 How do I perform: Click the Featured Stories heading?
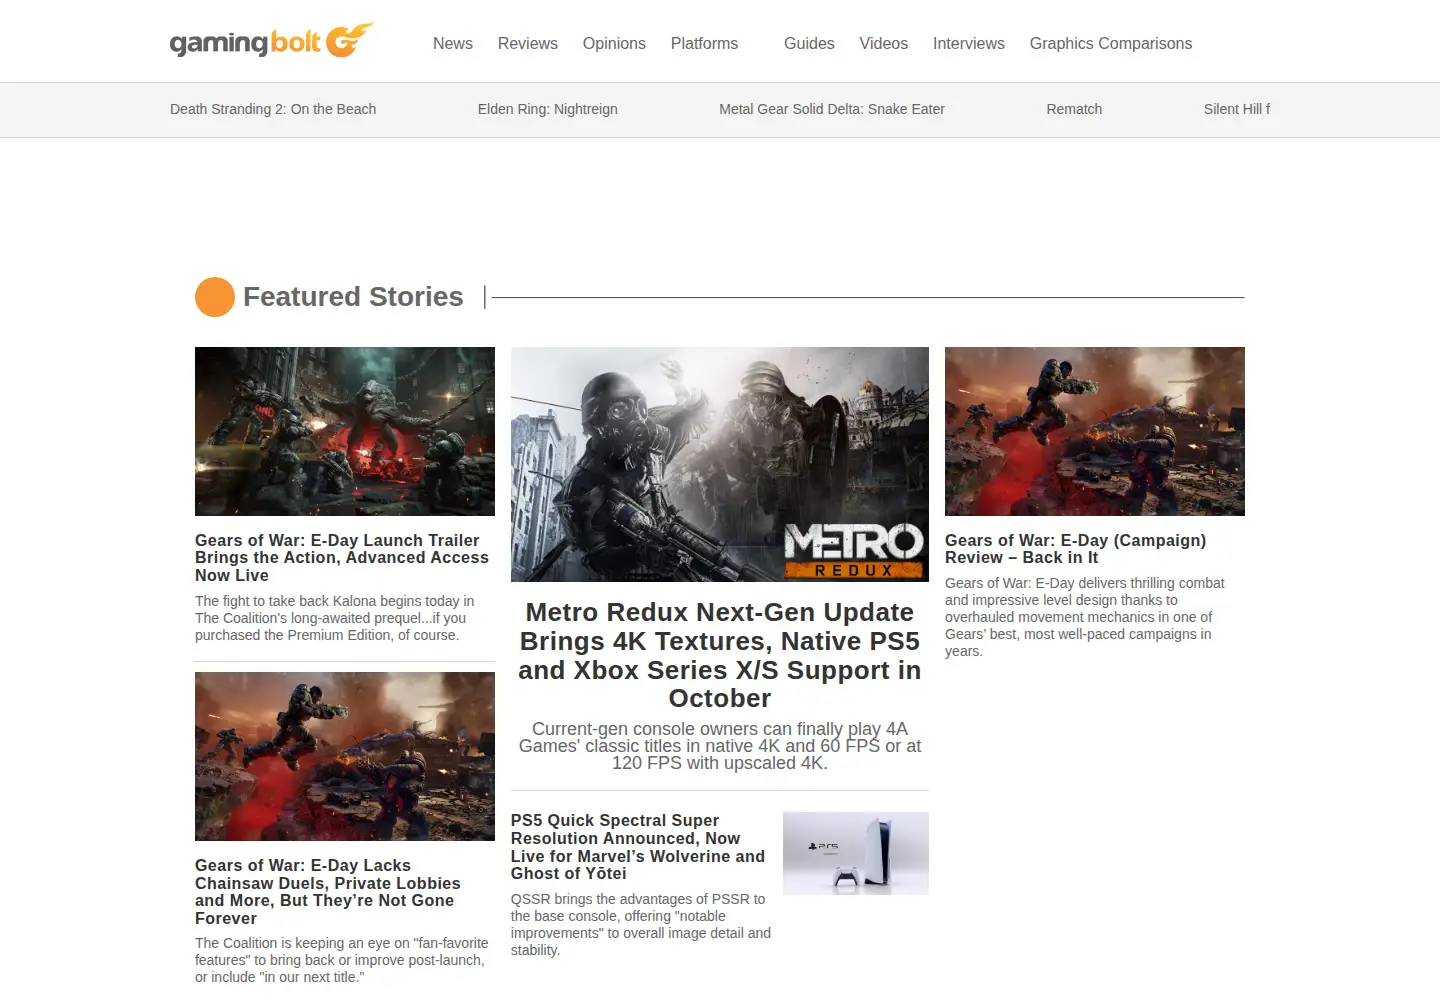(353, 297)
